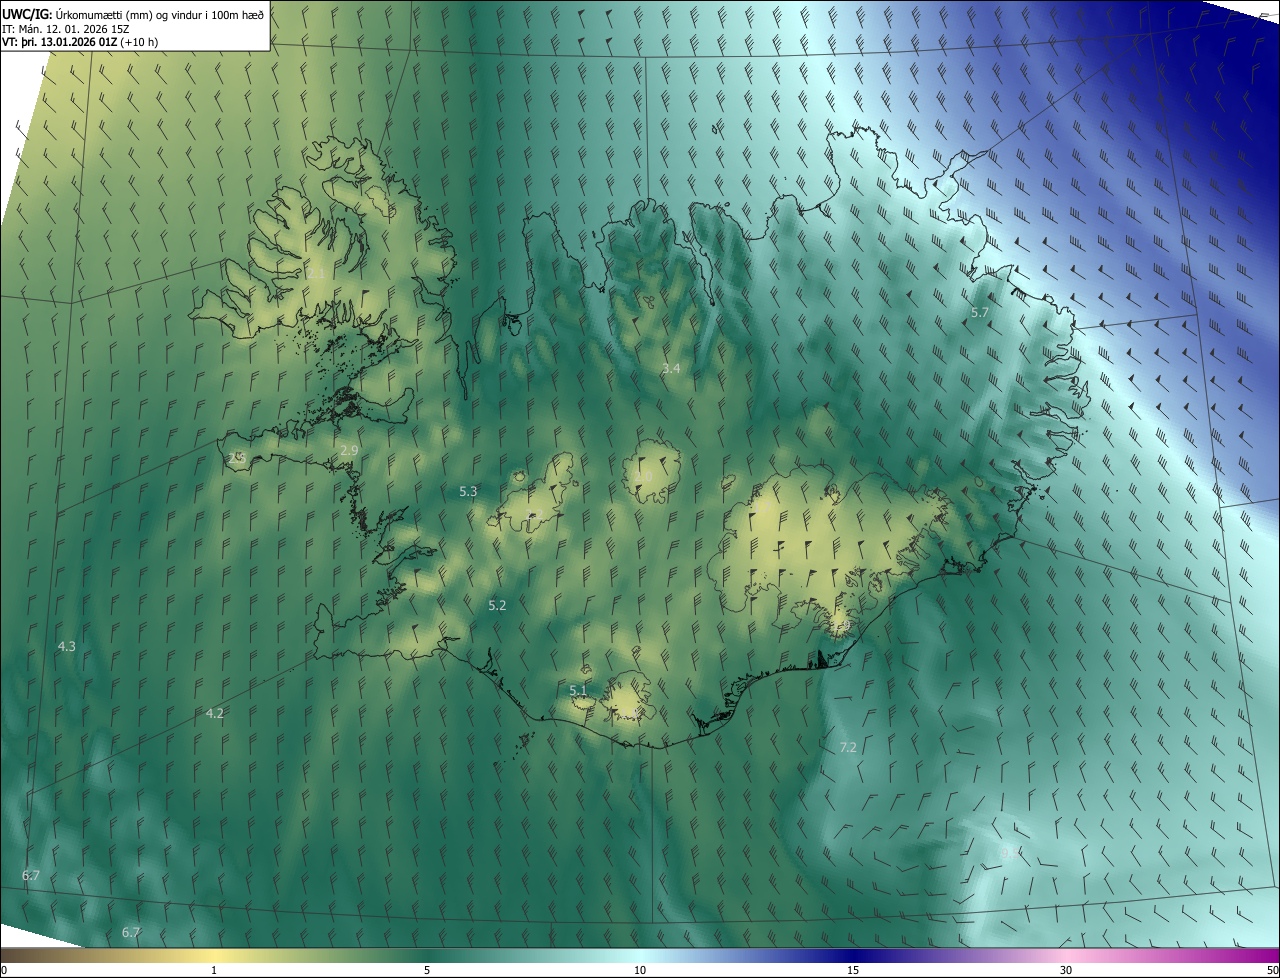Select the colour scale tick label 5
This screenshot has height=978, width=1280.
click(427, 970)
